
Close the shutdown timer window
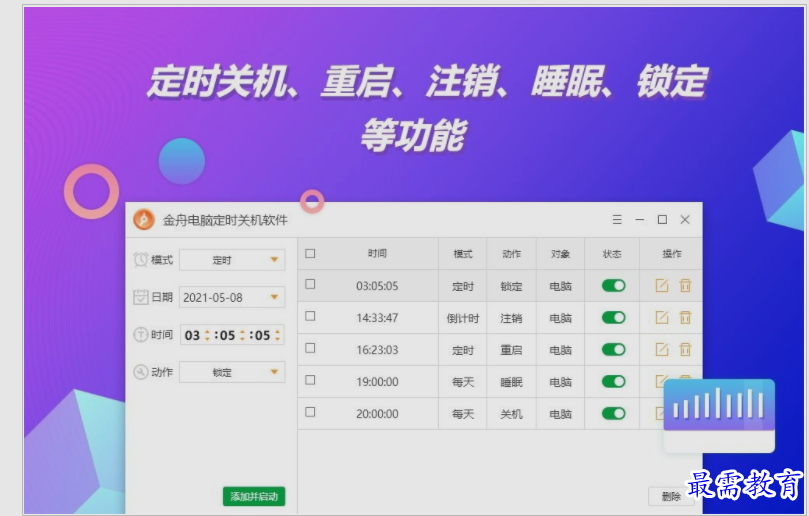coord(685,220)
